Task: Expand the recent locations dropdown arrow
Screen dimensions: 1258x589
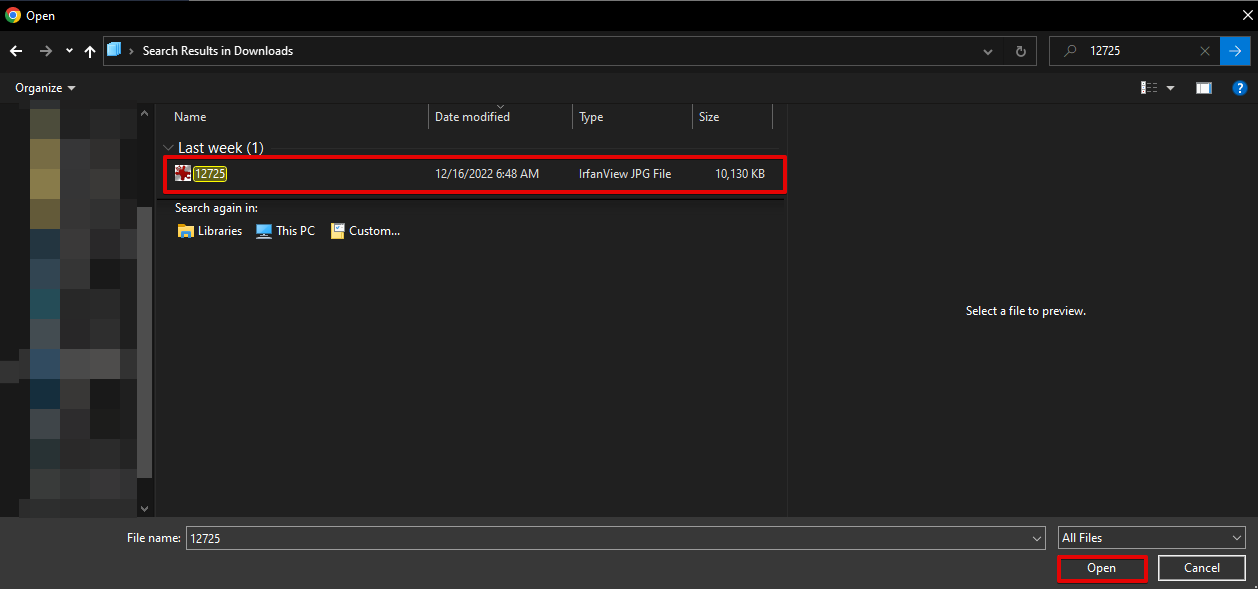Action: (69, 51)
